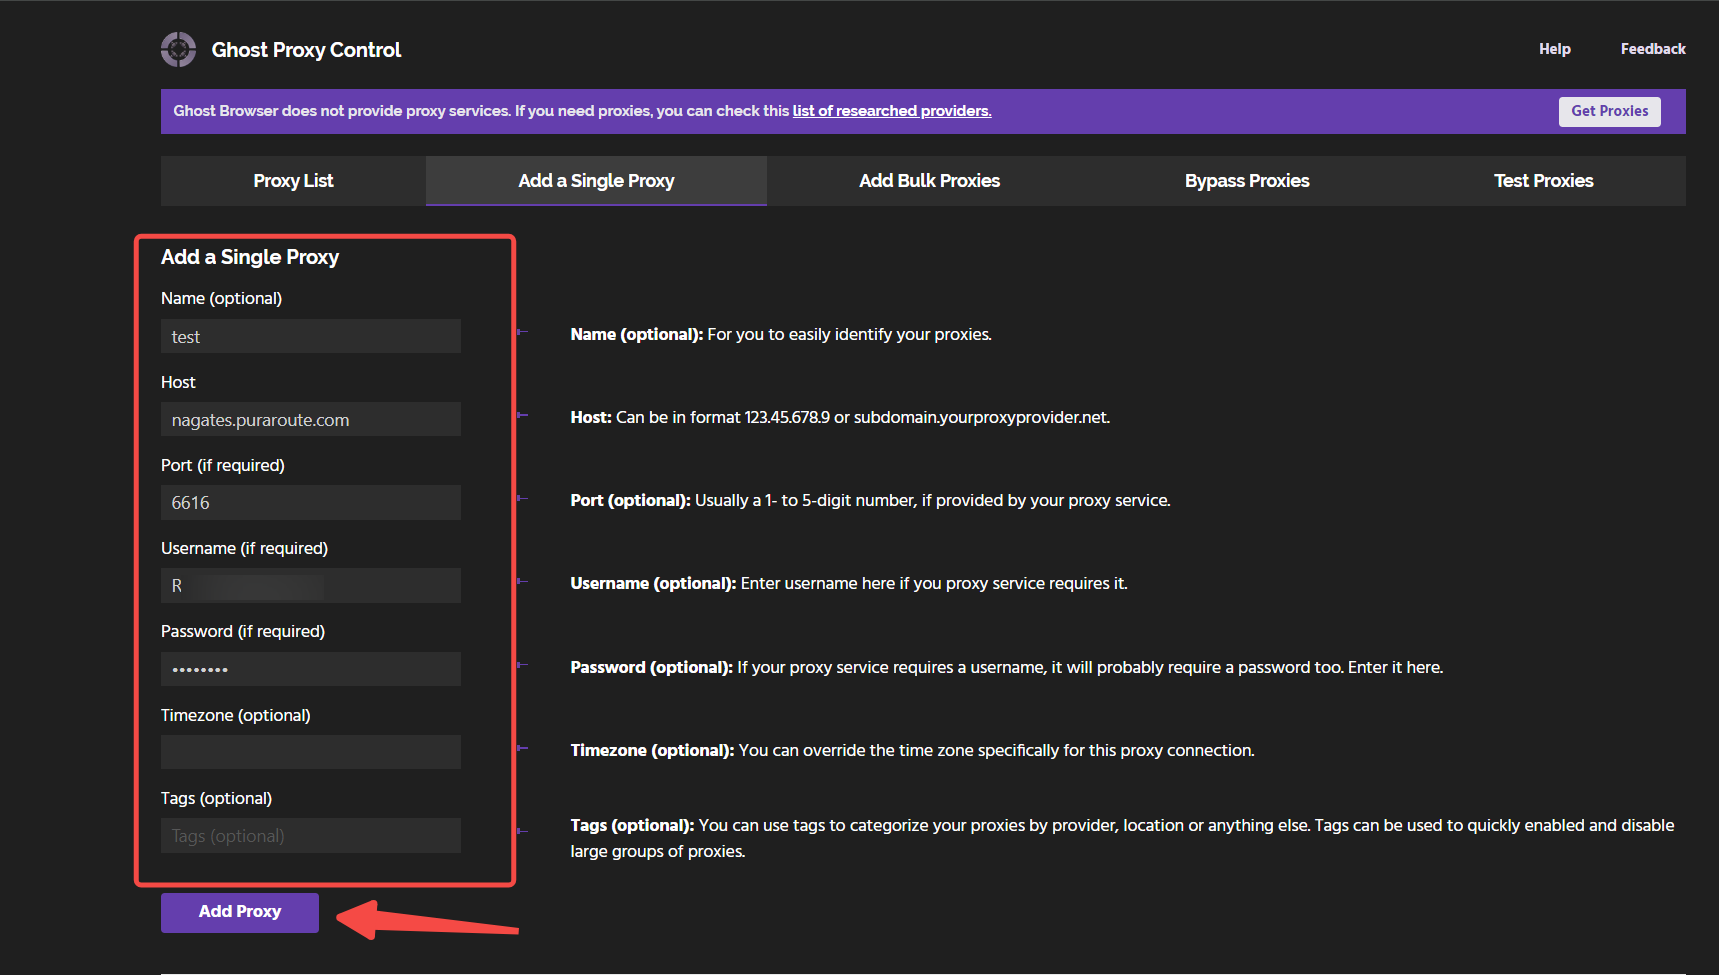Click the Timezone (optional) field label
The width and height of the screenshot is (1719, 975).
pyautogui.click(x=236, y=715)
